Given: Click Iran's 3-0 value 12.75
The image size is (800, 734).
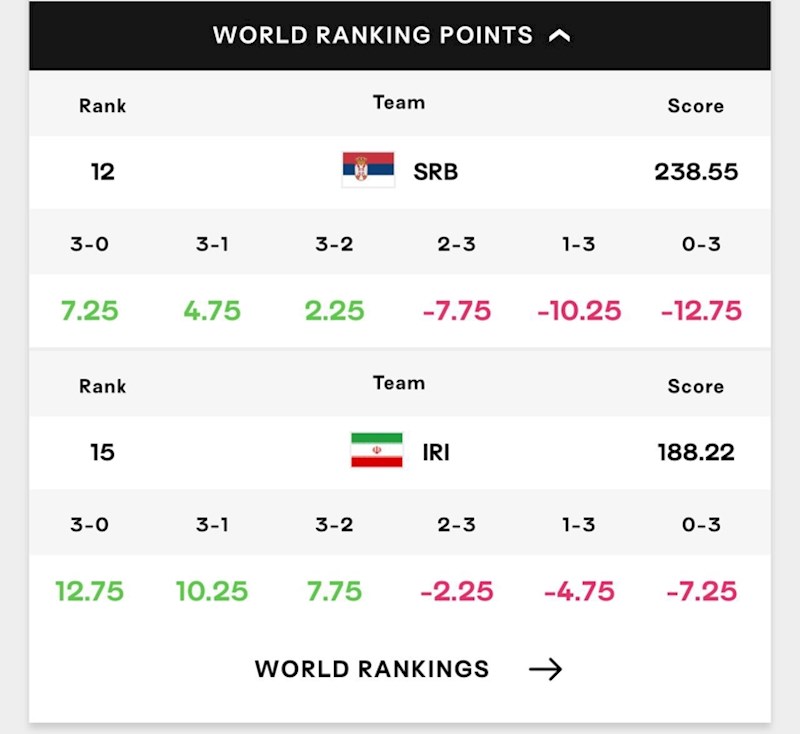Looking at the screenshot, I should pyautogui.click(x=89, y=591).
